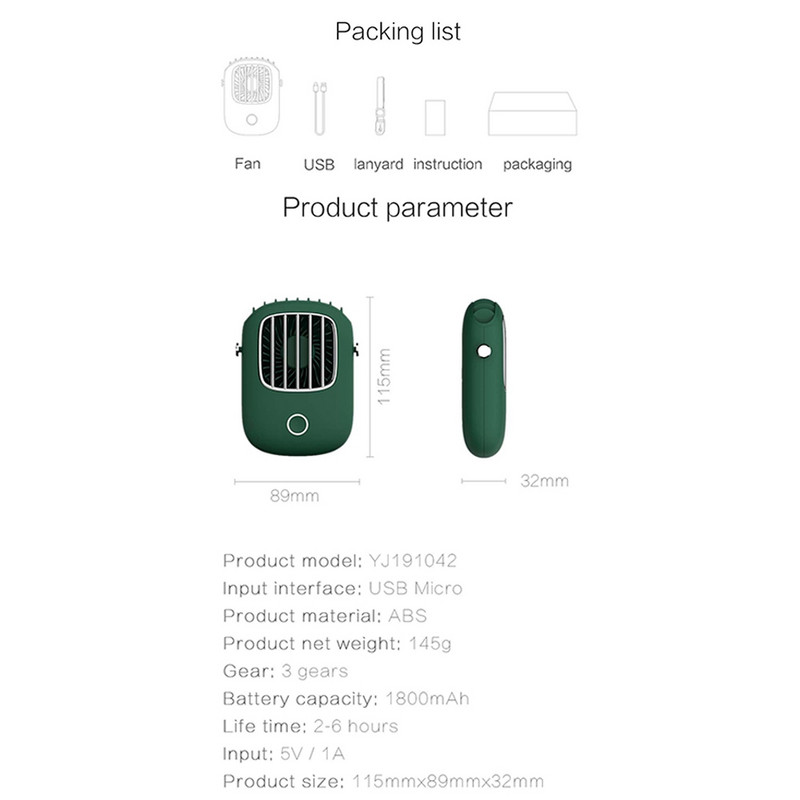Click the 115mm height dimension label
The width and height of the screenshot is (800, 800).
[x=384, y=376]
